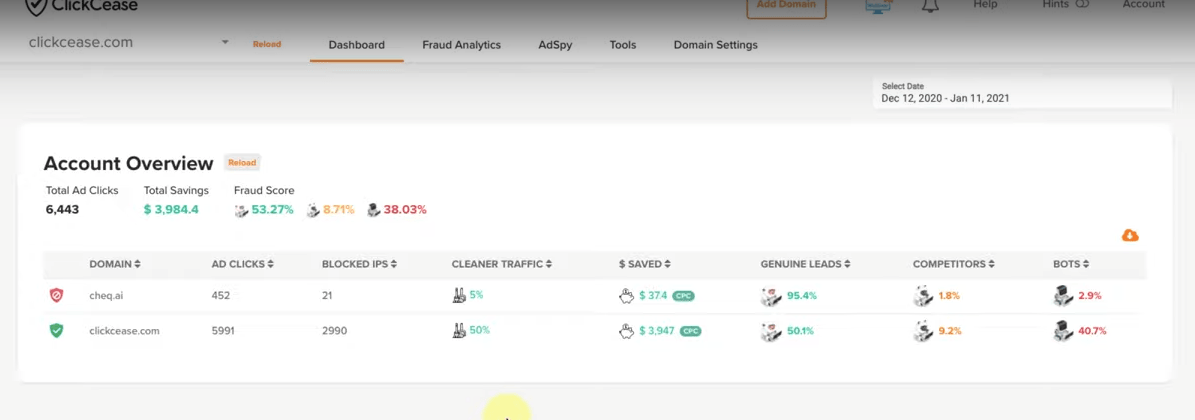This screenshot has width=1195, height=420.
Task: Go to the AdSpy tab
Action: coord(555,45)
